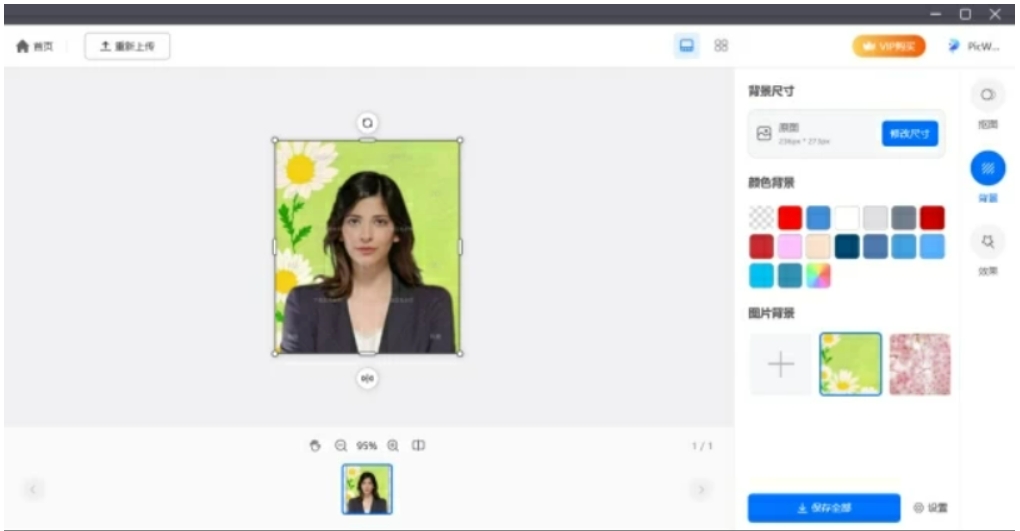Open the 背景 background tab in the sidebar
The height and width of the screenshot is (531, 1020).
987,177
